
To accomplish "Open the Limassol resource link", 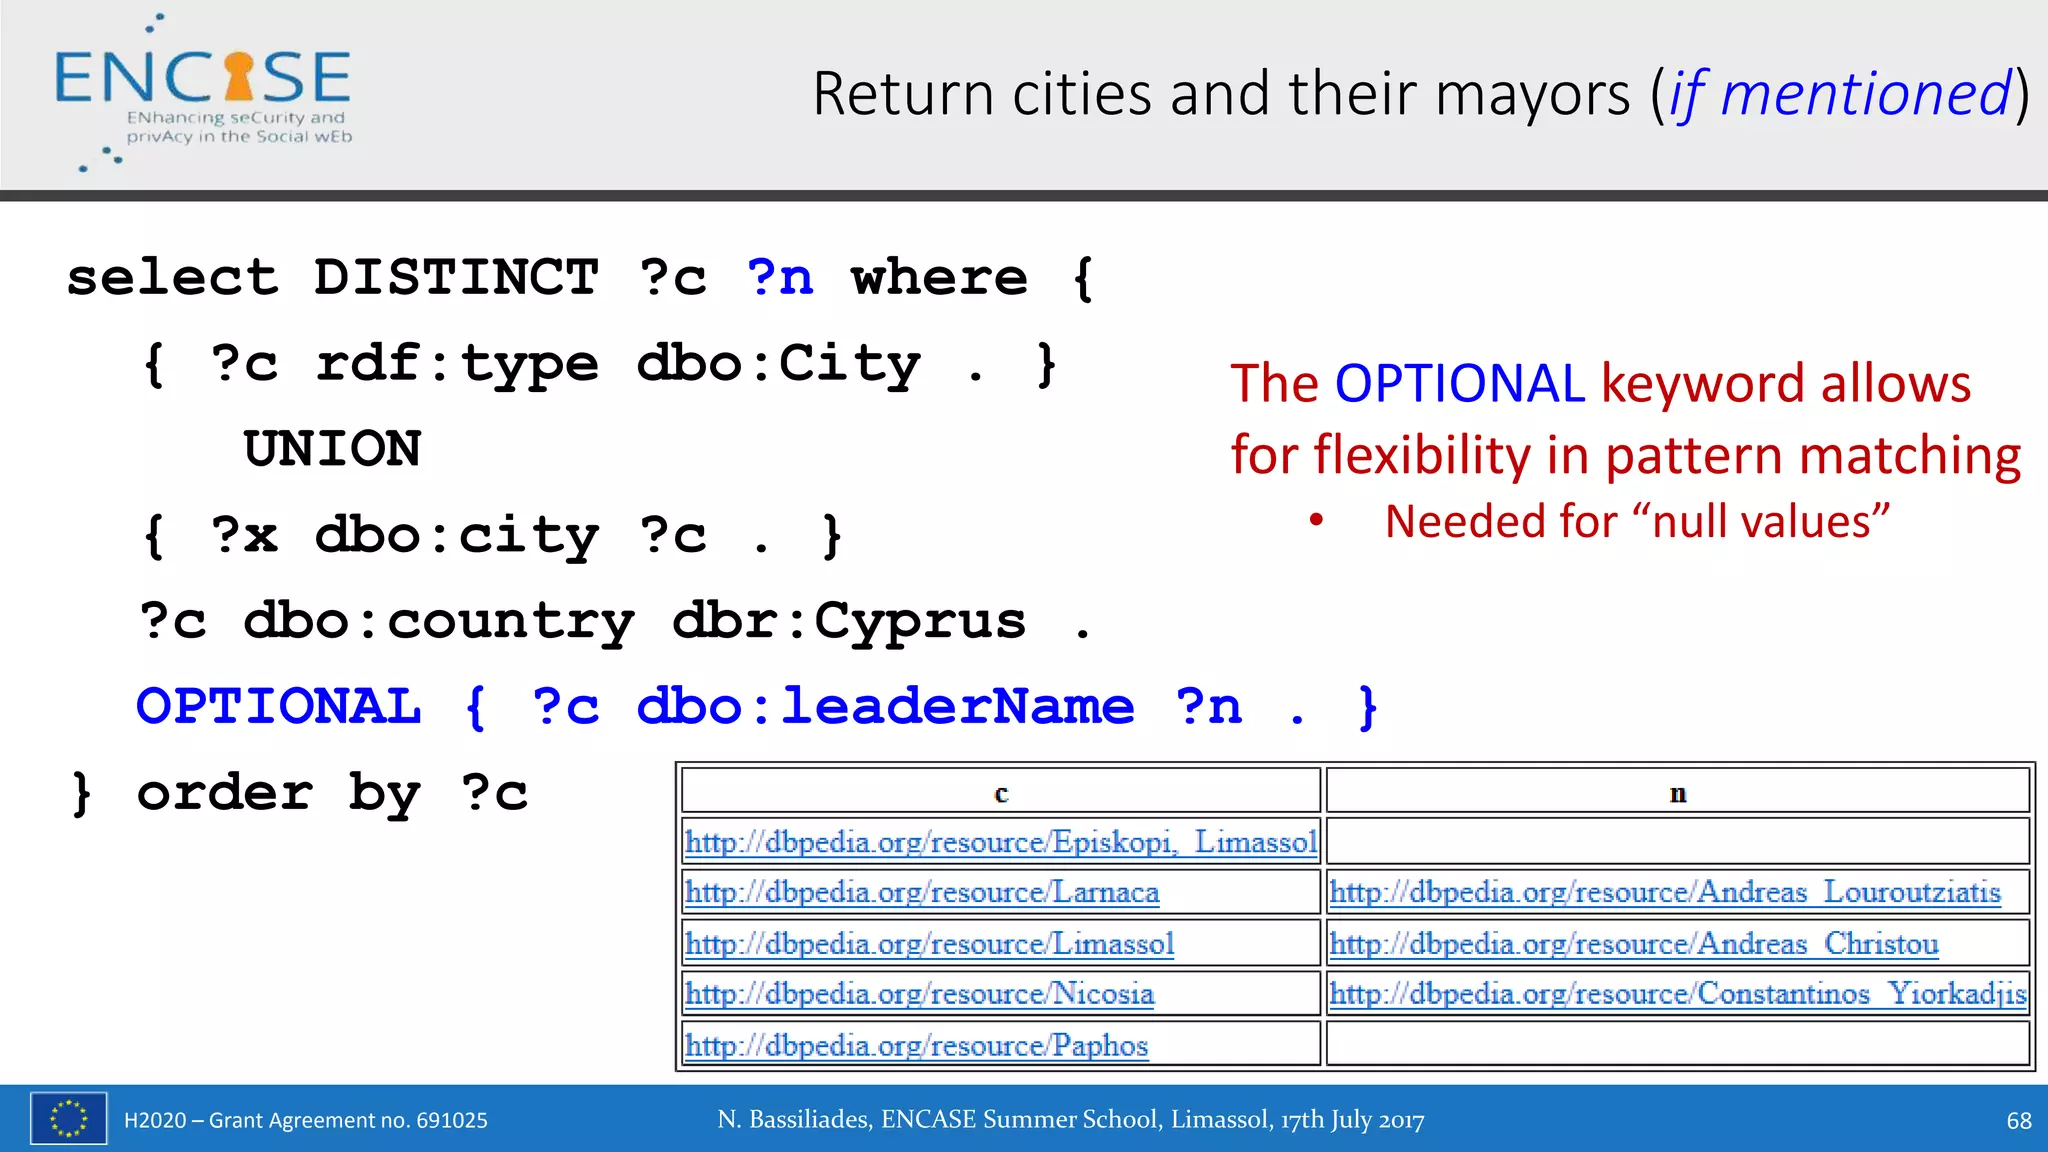I will point(929,944).
